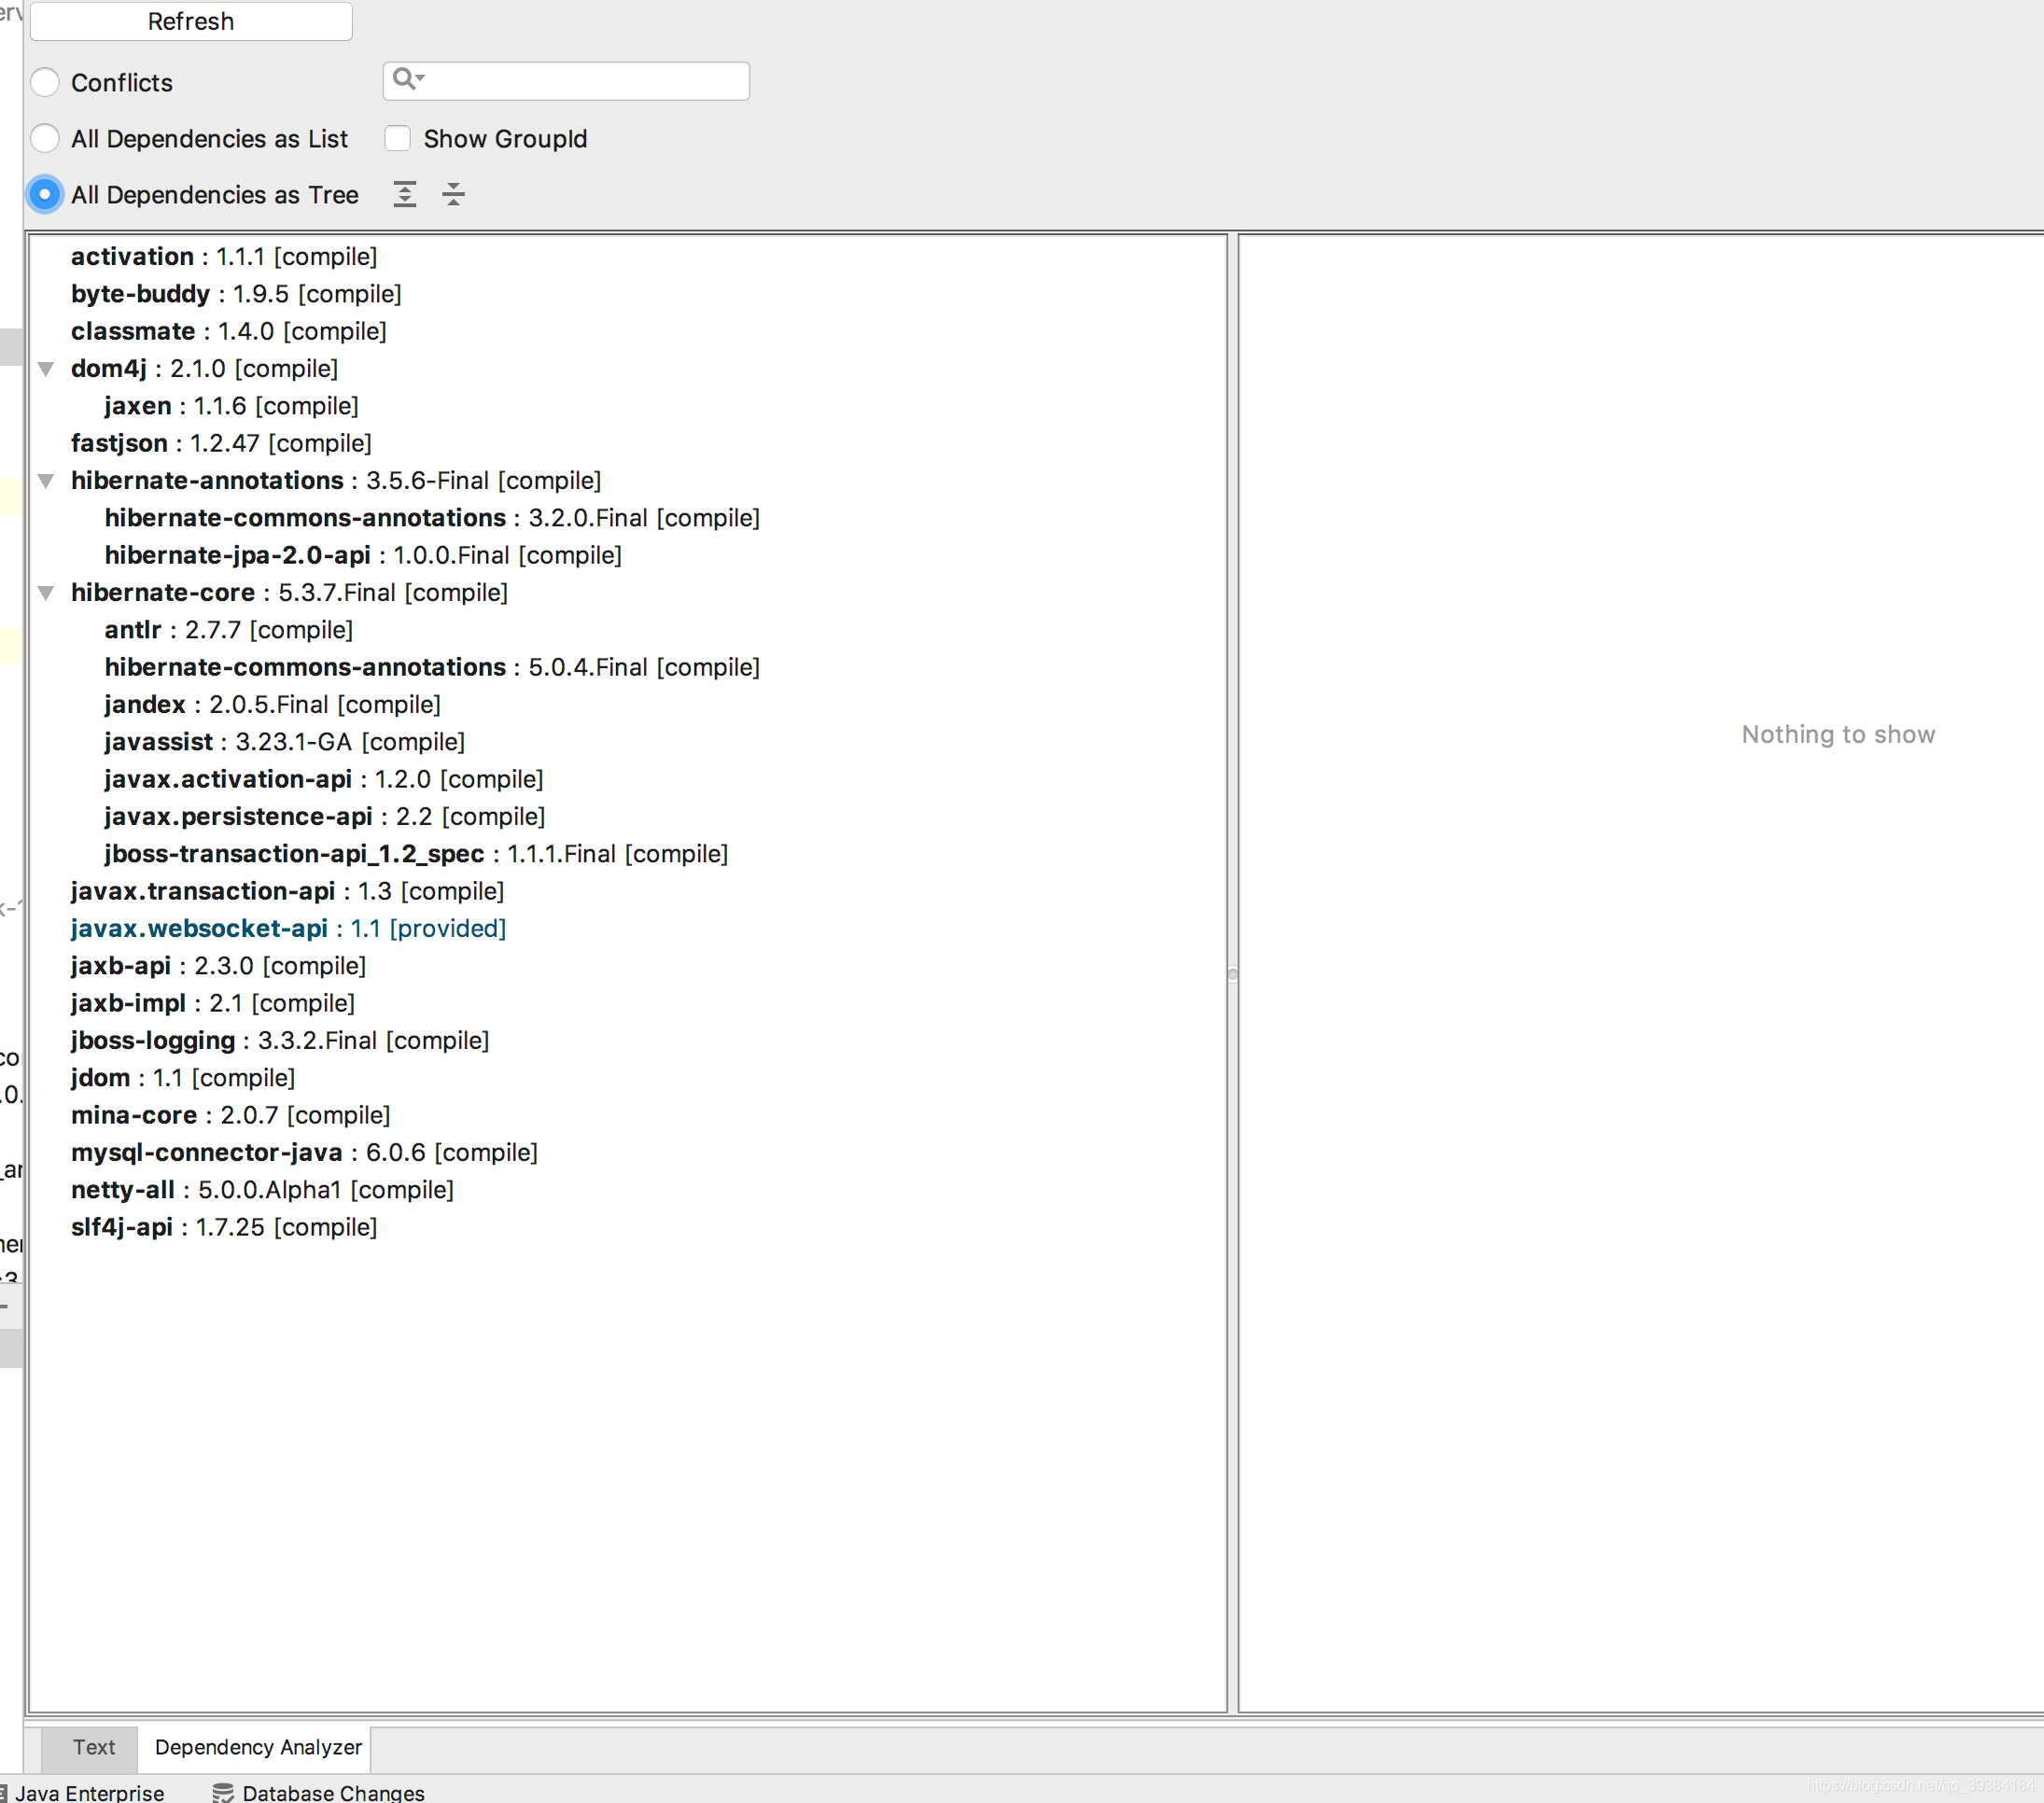
Task: Collapse the hibernate-annotations tree node
Action: pos(46,481)
